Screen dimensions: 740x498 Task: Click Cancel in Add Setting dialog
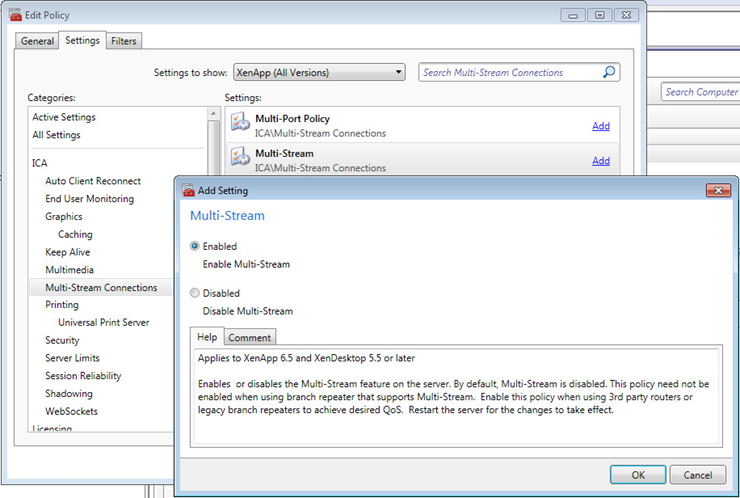click(x=698, y=475)
